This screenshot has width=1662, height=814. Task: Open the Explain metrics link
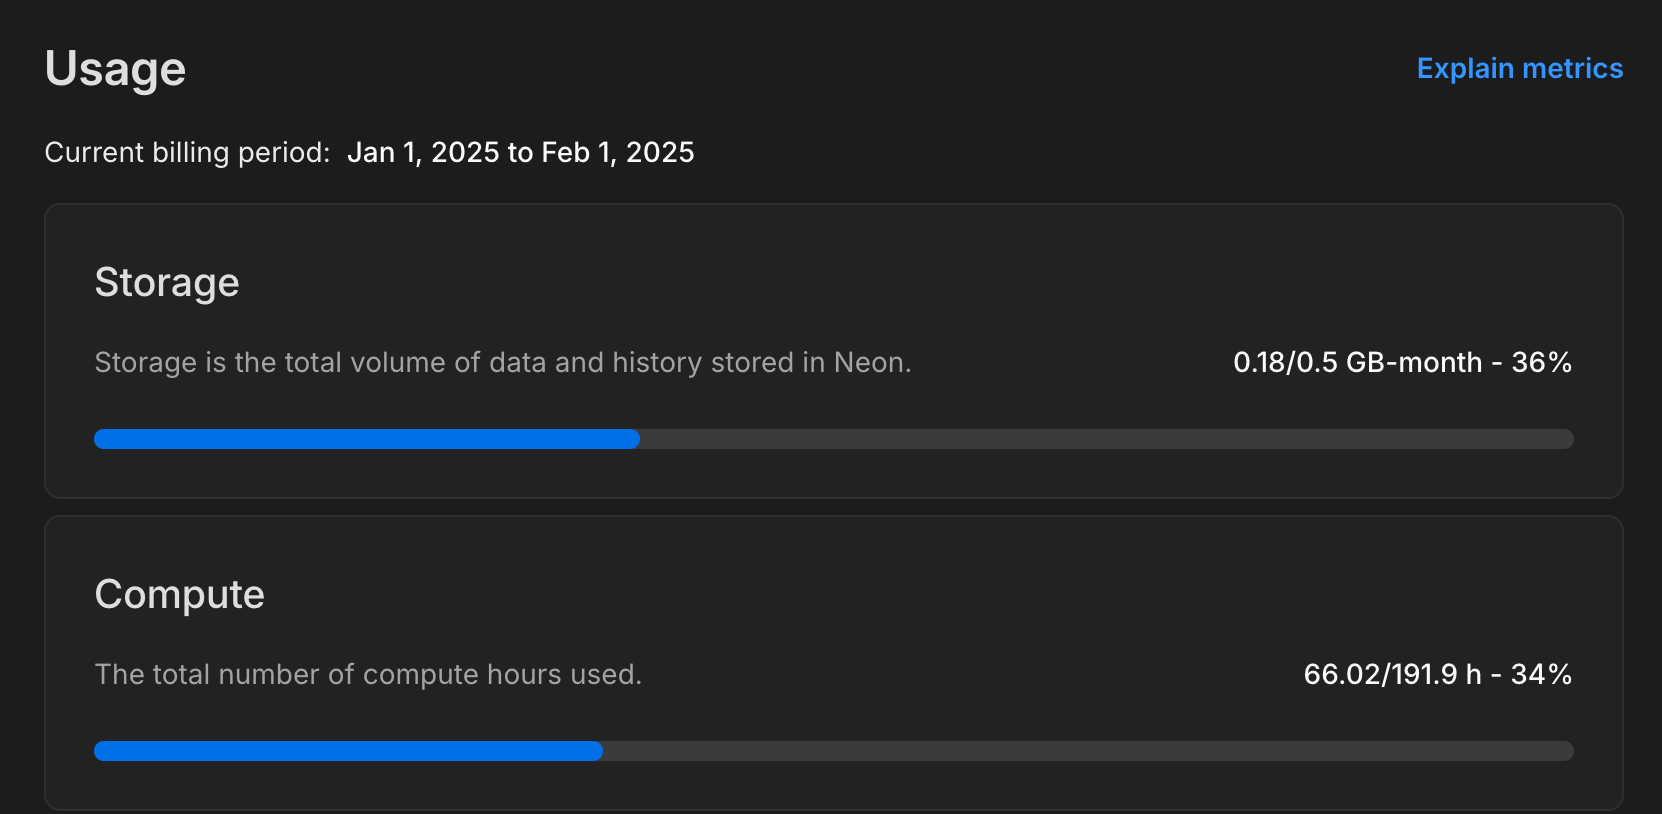[1519, 68]
